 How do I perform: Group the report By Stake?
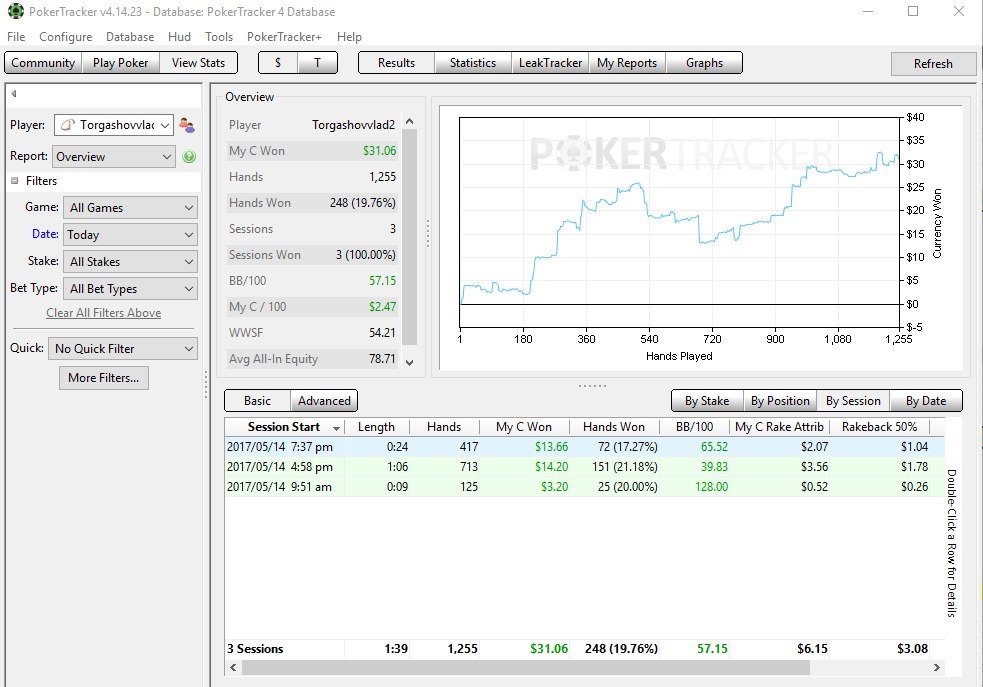coord(707,401)
